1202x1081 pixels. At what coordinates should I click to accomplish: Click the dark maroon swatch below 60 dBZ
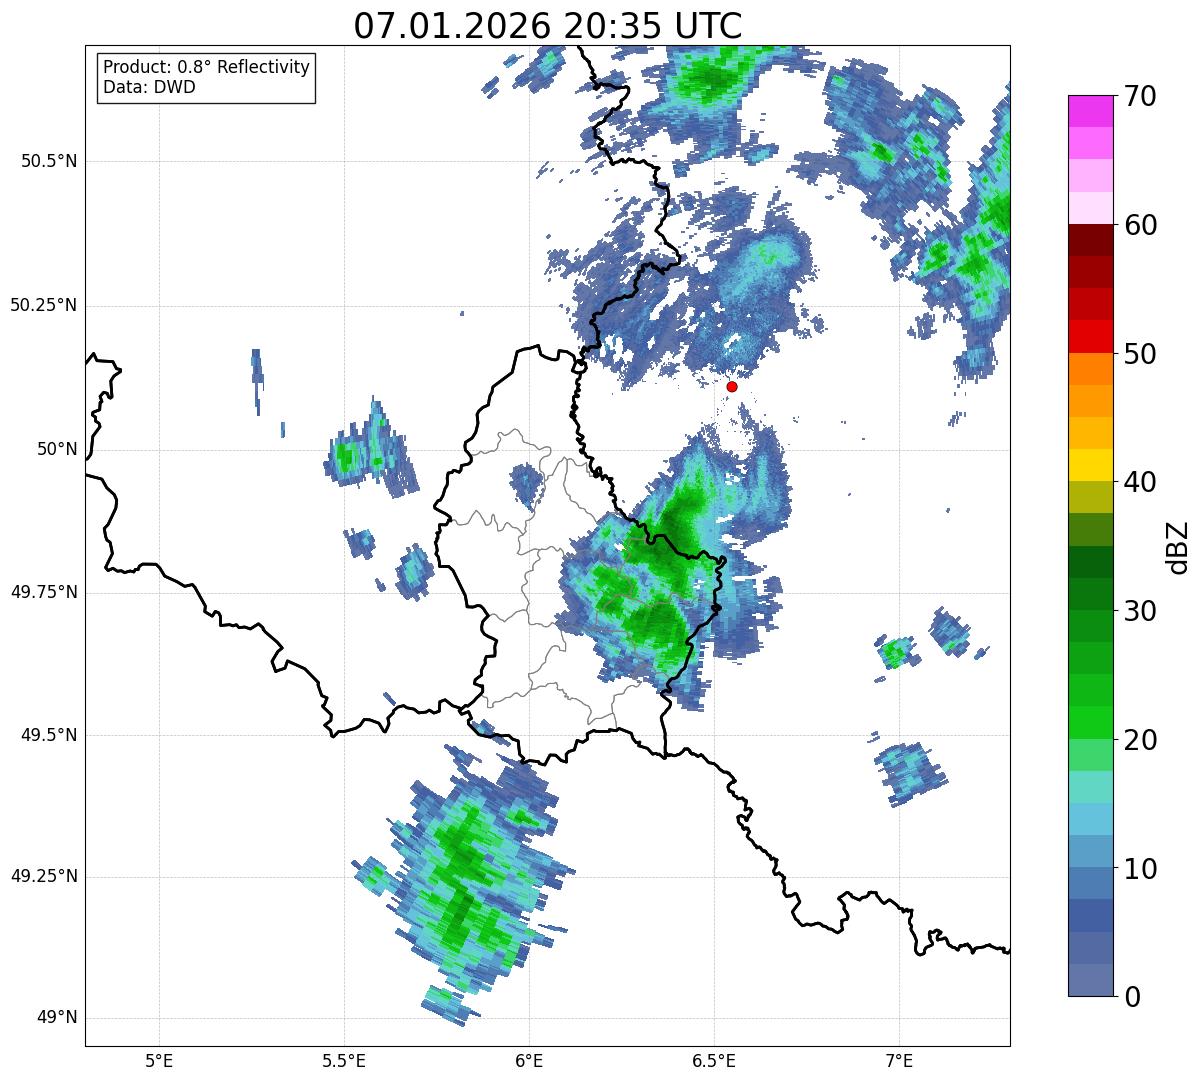(1090, 240)
